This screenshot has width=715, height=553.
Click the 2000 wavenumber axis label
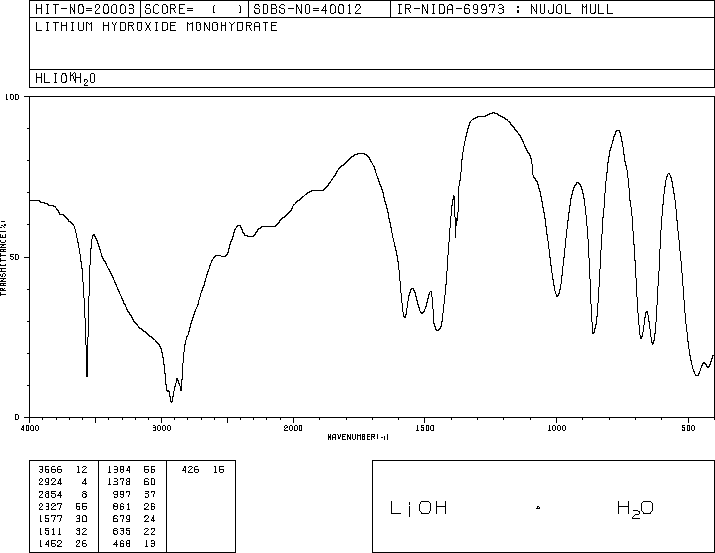[293, 427]
